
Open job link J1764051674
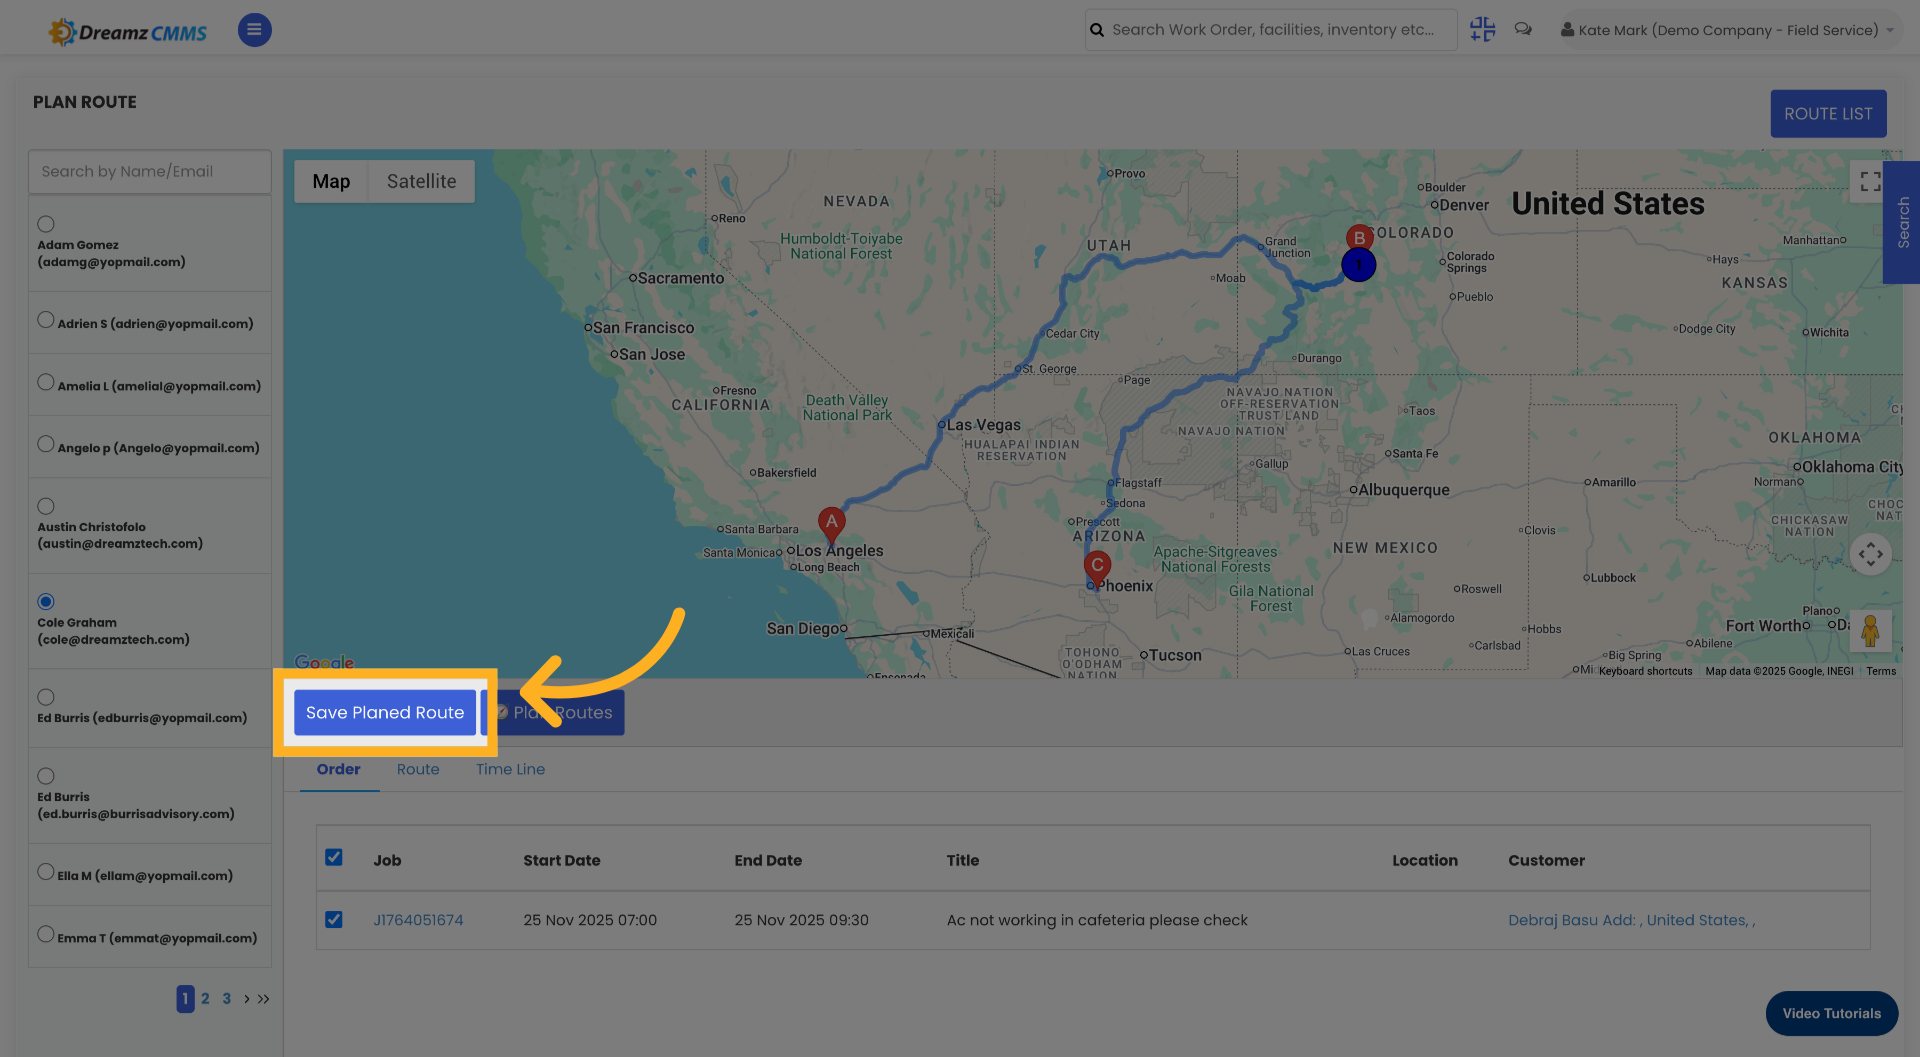pyautogui.click(x=418, y=919)
